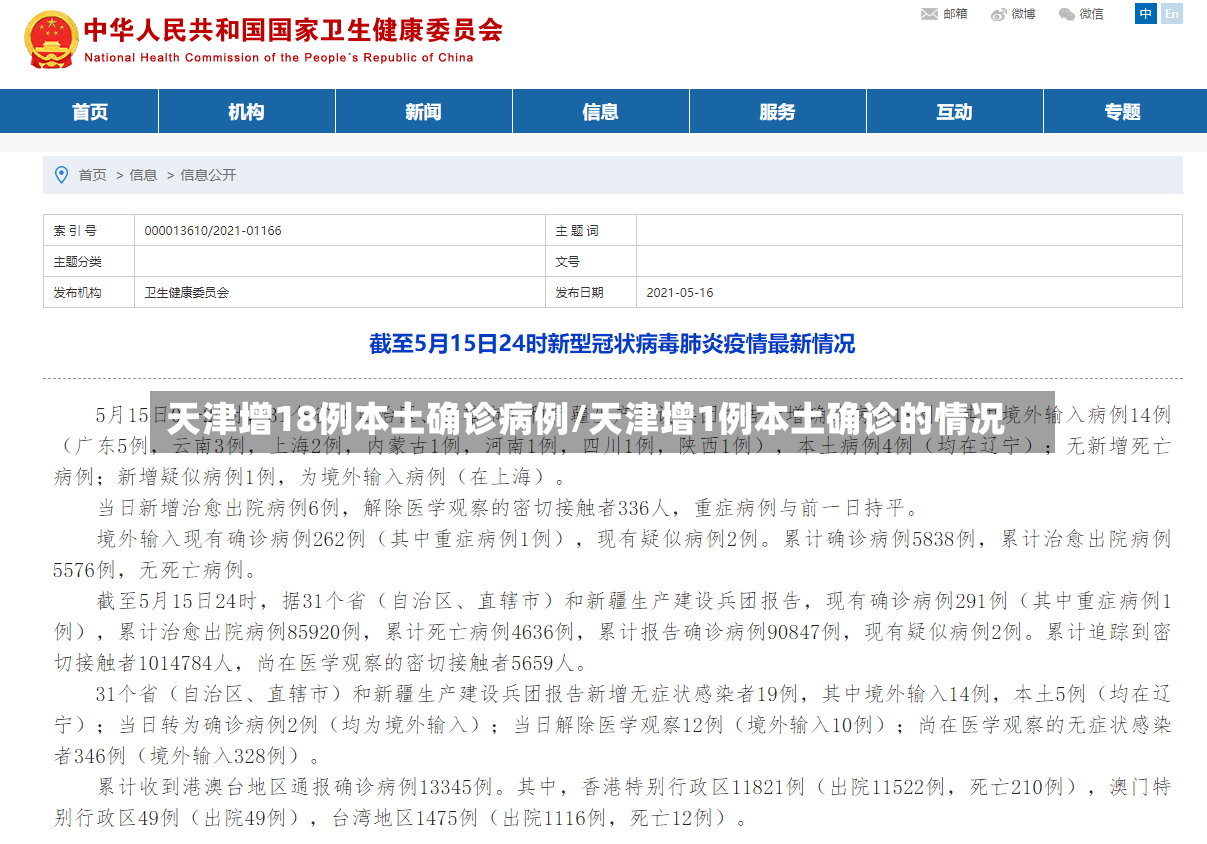This screenshot has height=844, width=1207.
Task: Open the 首页 navigation tab
Action: point(90,111)
